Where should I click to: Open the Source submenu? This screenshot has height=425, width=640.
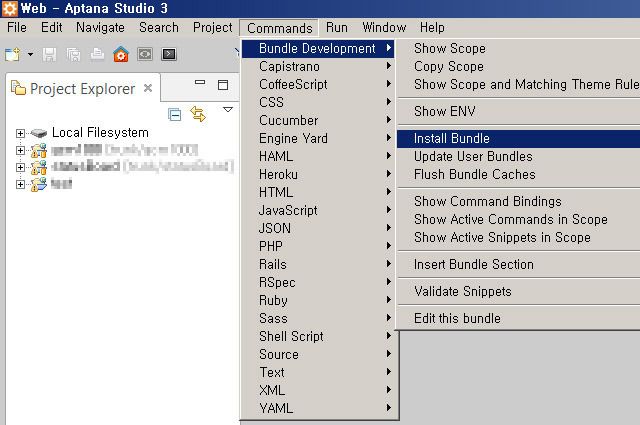point(318,354)
